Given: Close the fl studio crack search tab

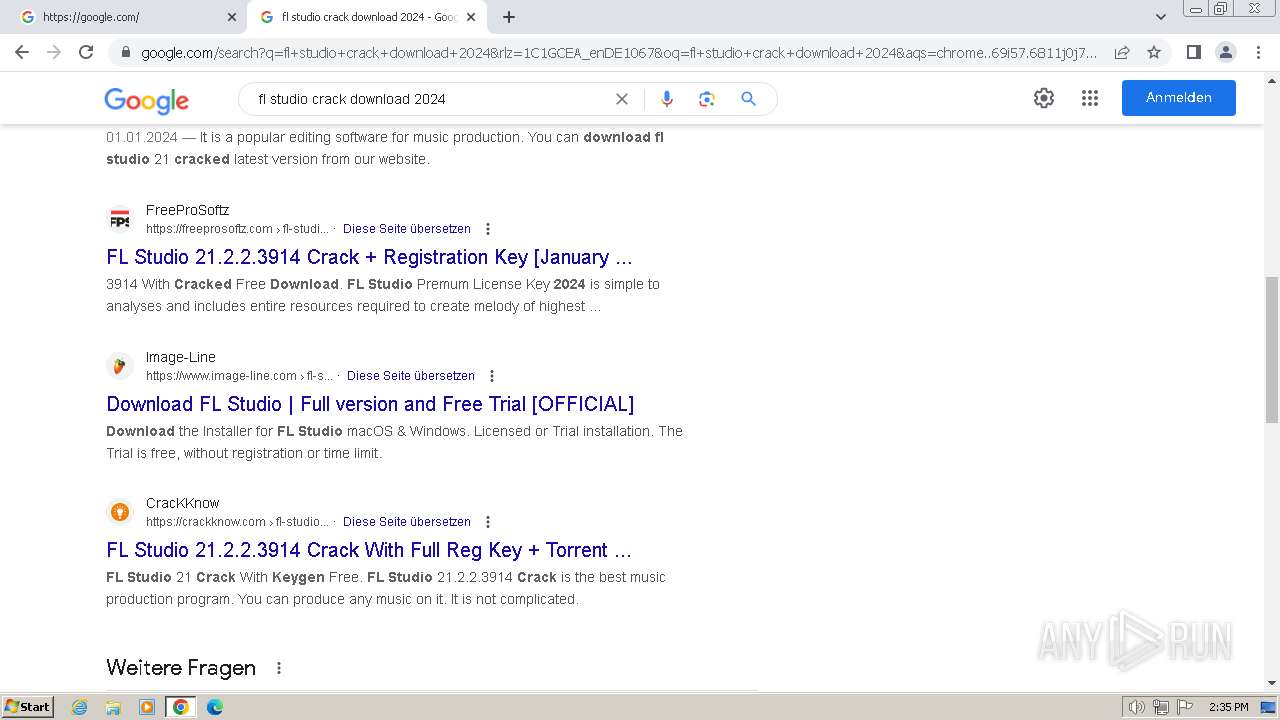Looking at the screenshot, I should click(x=471, y=17).
